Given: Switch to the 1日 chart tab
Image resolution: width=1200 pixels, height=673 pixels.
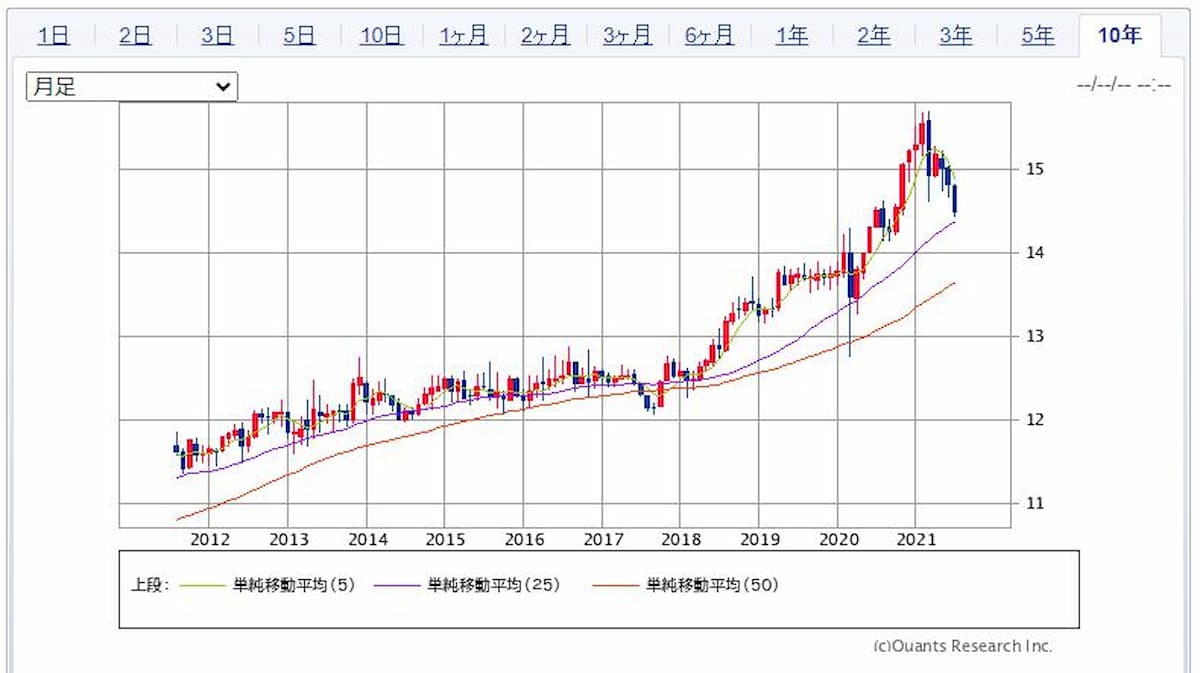Looking at the screenshot, I should [53, 36].
